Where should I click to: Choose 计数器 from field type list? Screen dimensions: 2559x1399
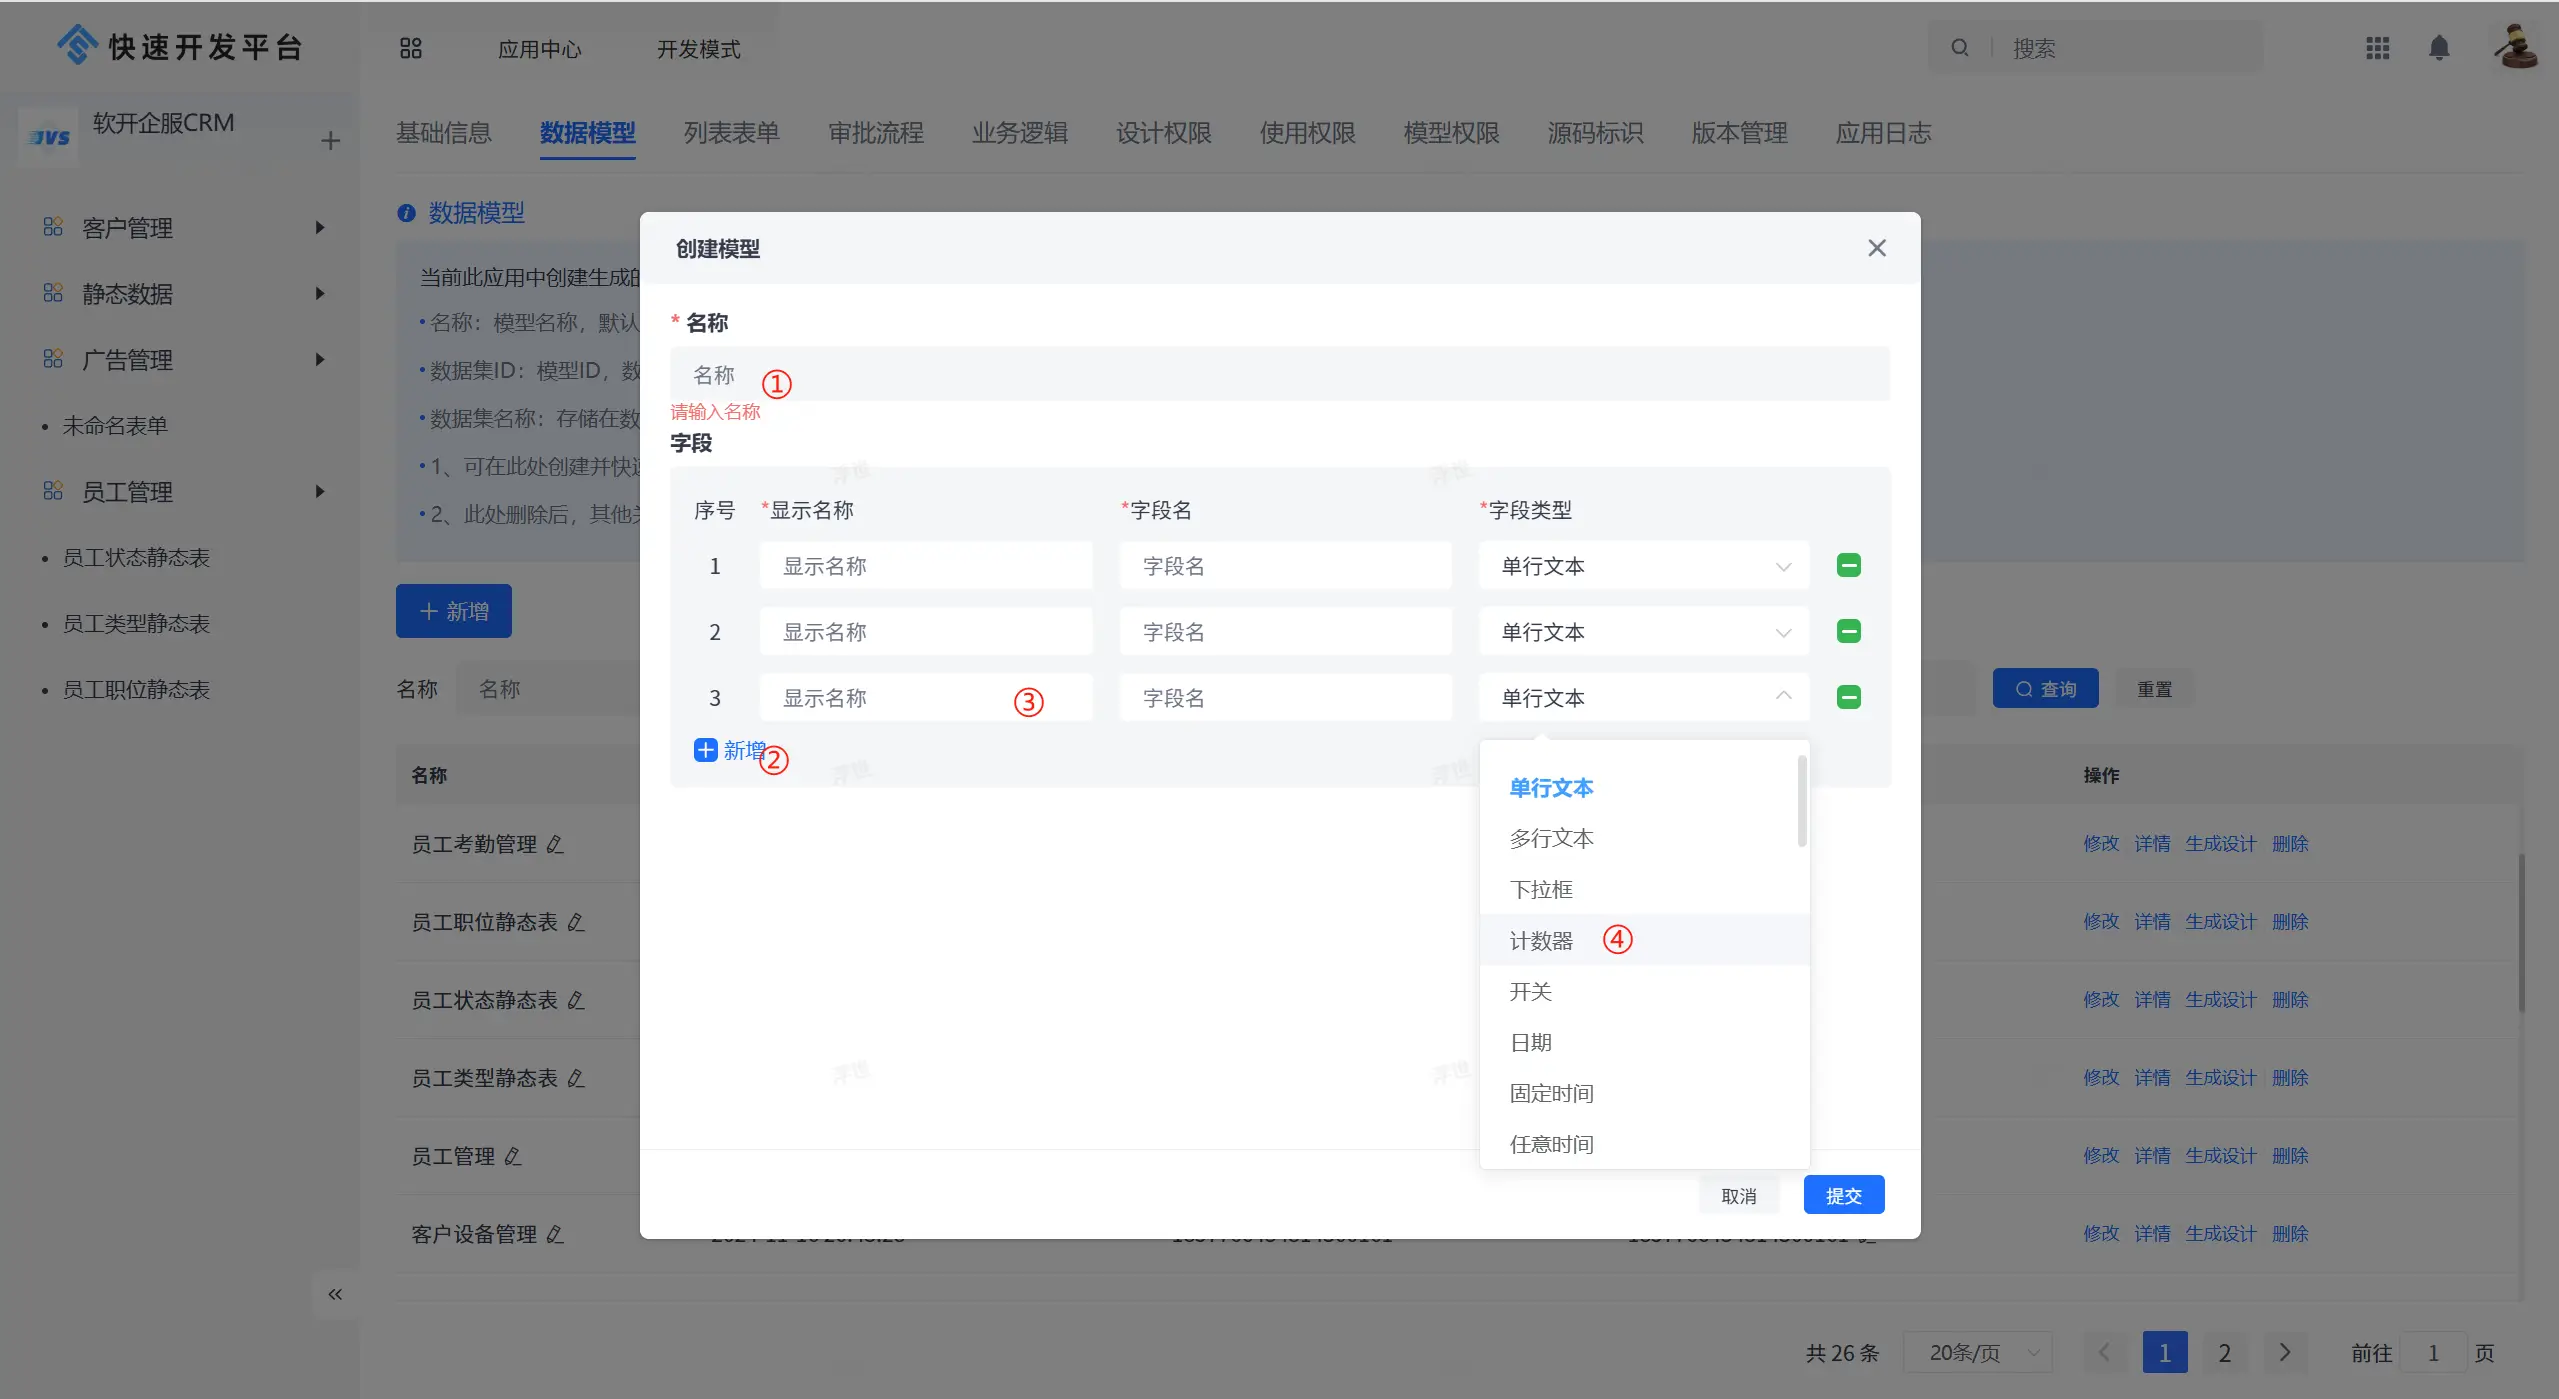click(x=1541, y=941)
